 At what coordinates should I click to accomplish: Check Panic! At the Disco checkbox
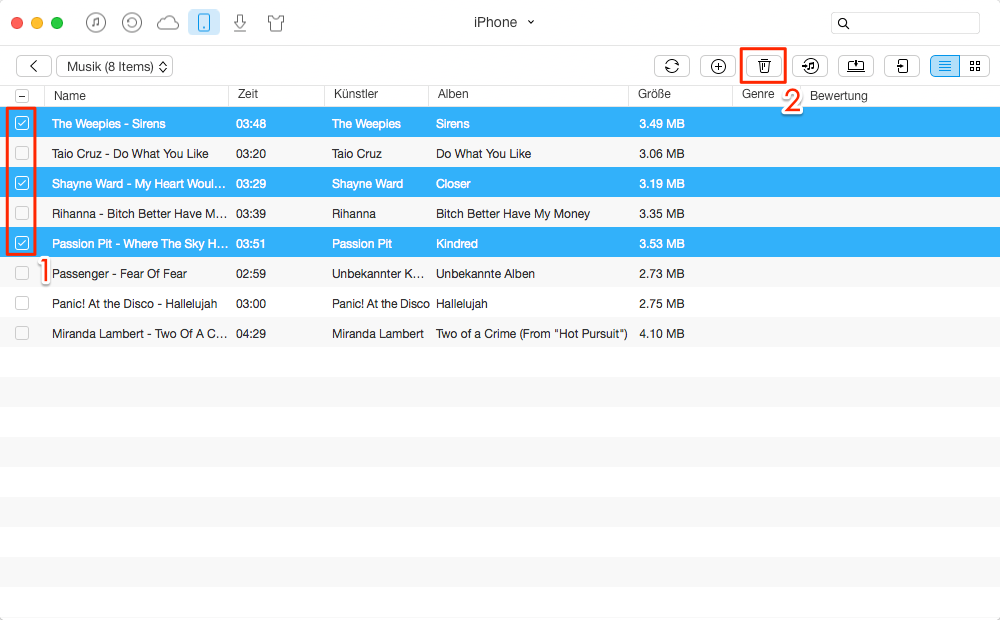22,303
